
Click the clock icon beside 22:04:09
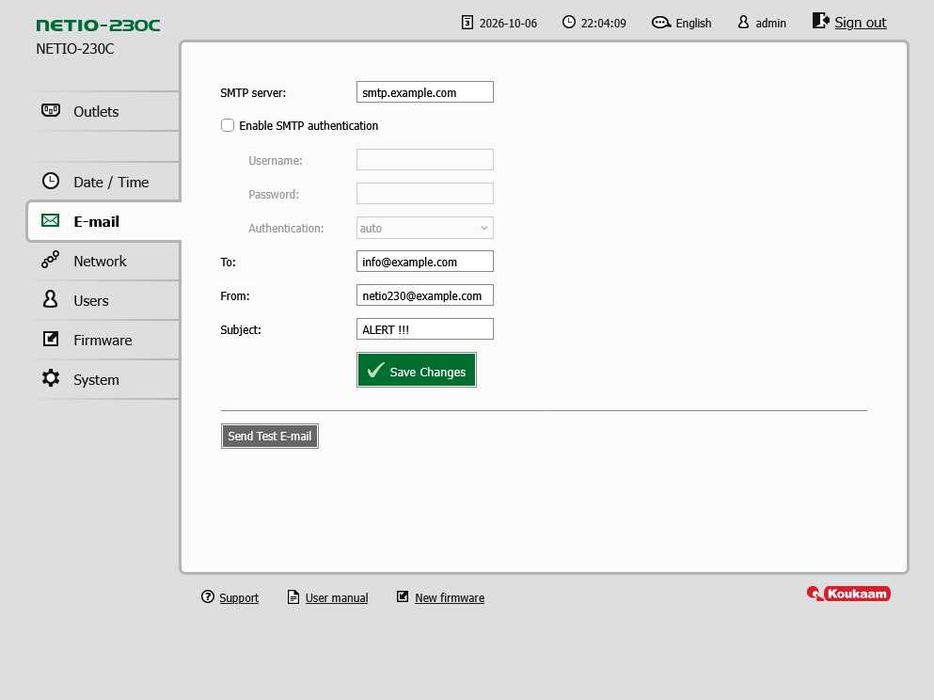pos(569,23)
